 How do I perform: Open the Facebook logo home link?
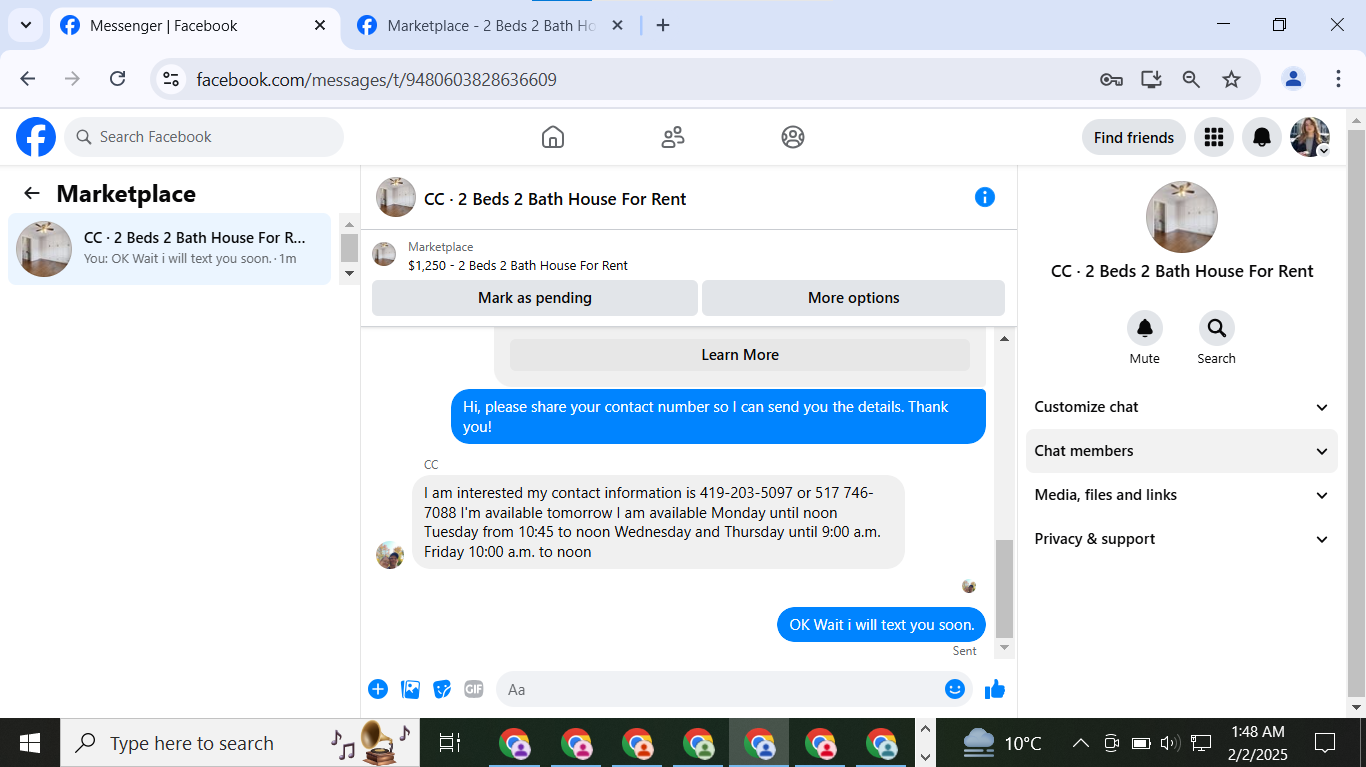[36, 137]
